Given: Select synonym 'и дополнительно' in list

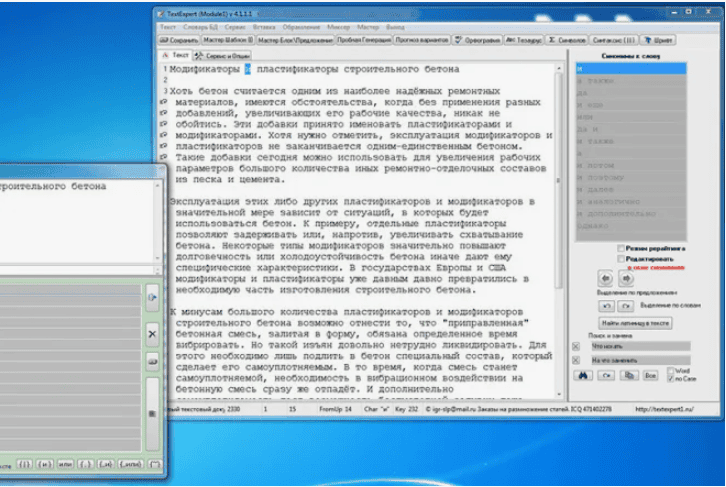Looking at the screenshot, I should point(631,213).
